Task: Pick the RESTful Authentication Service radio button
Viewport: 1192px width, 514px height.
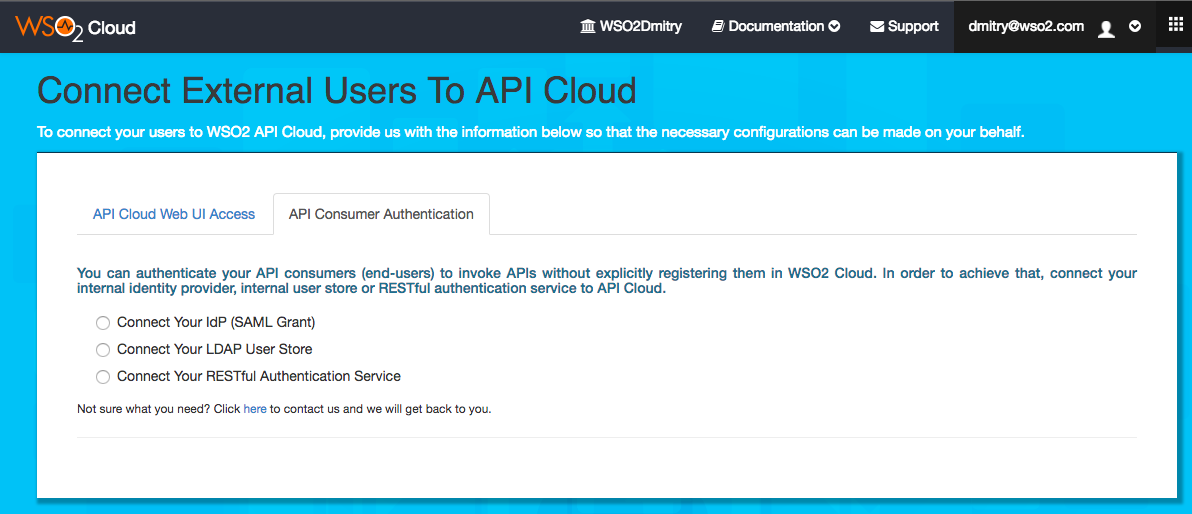Action: 102,377
